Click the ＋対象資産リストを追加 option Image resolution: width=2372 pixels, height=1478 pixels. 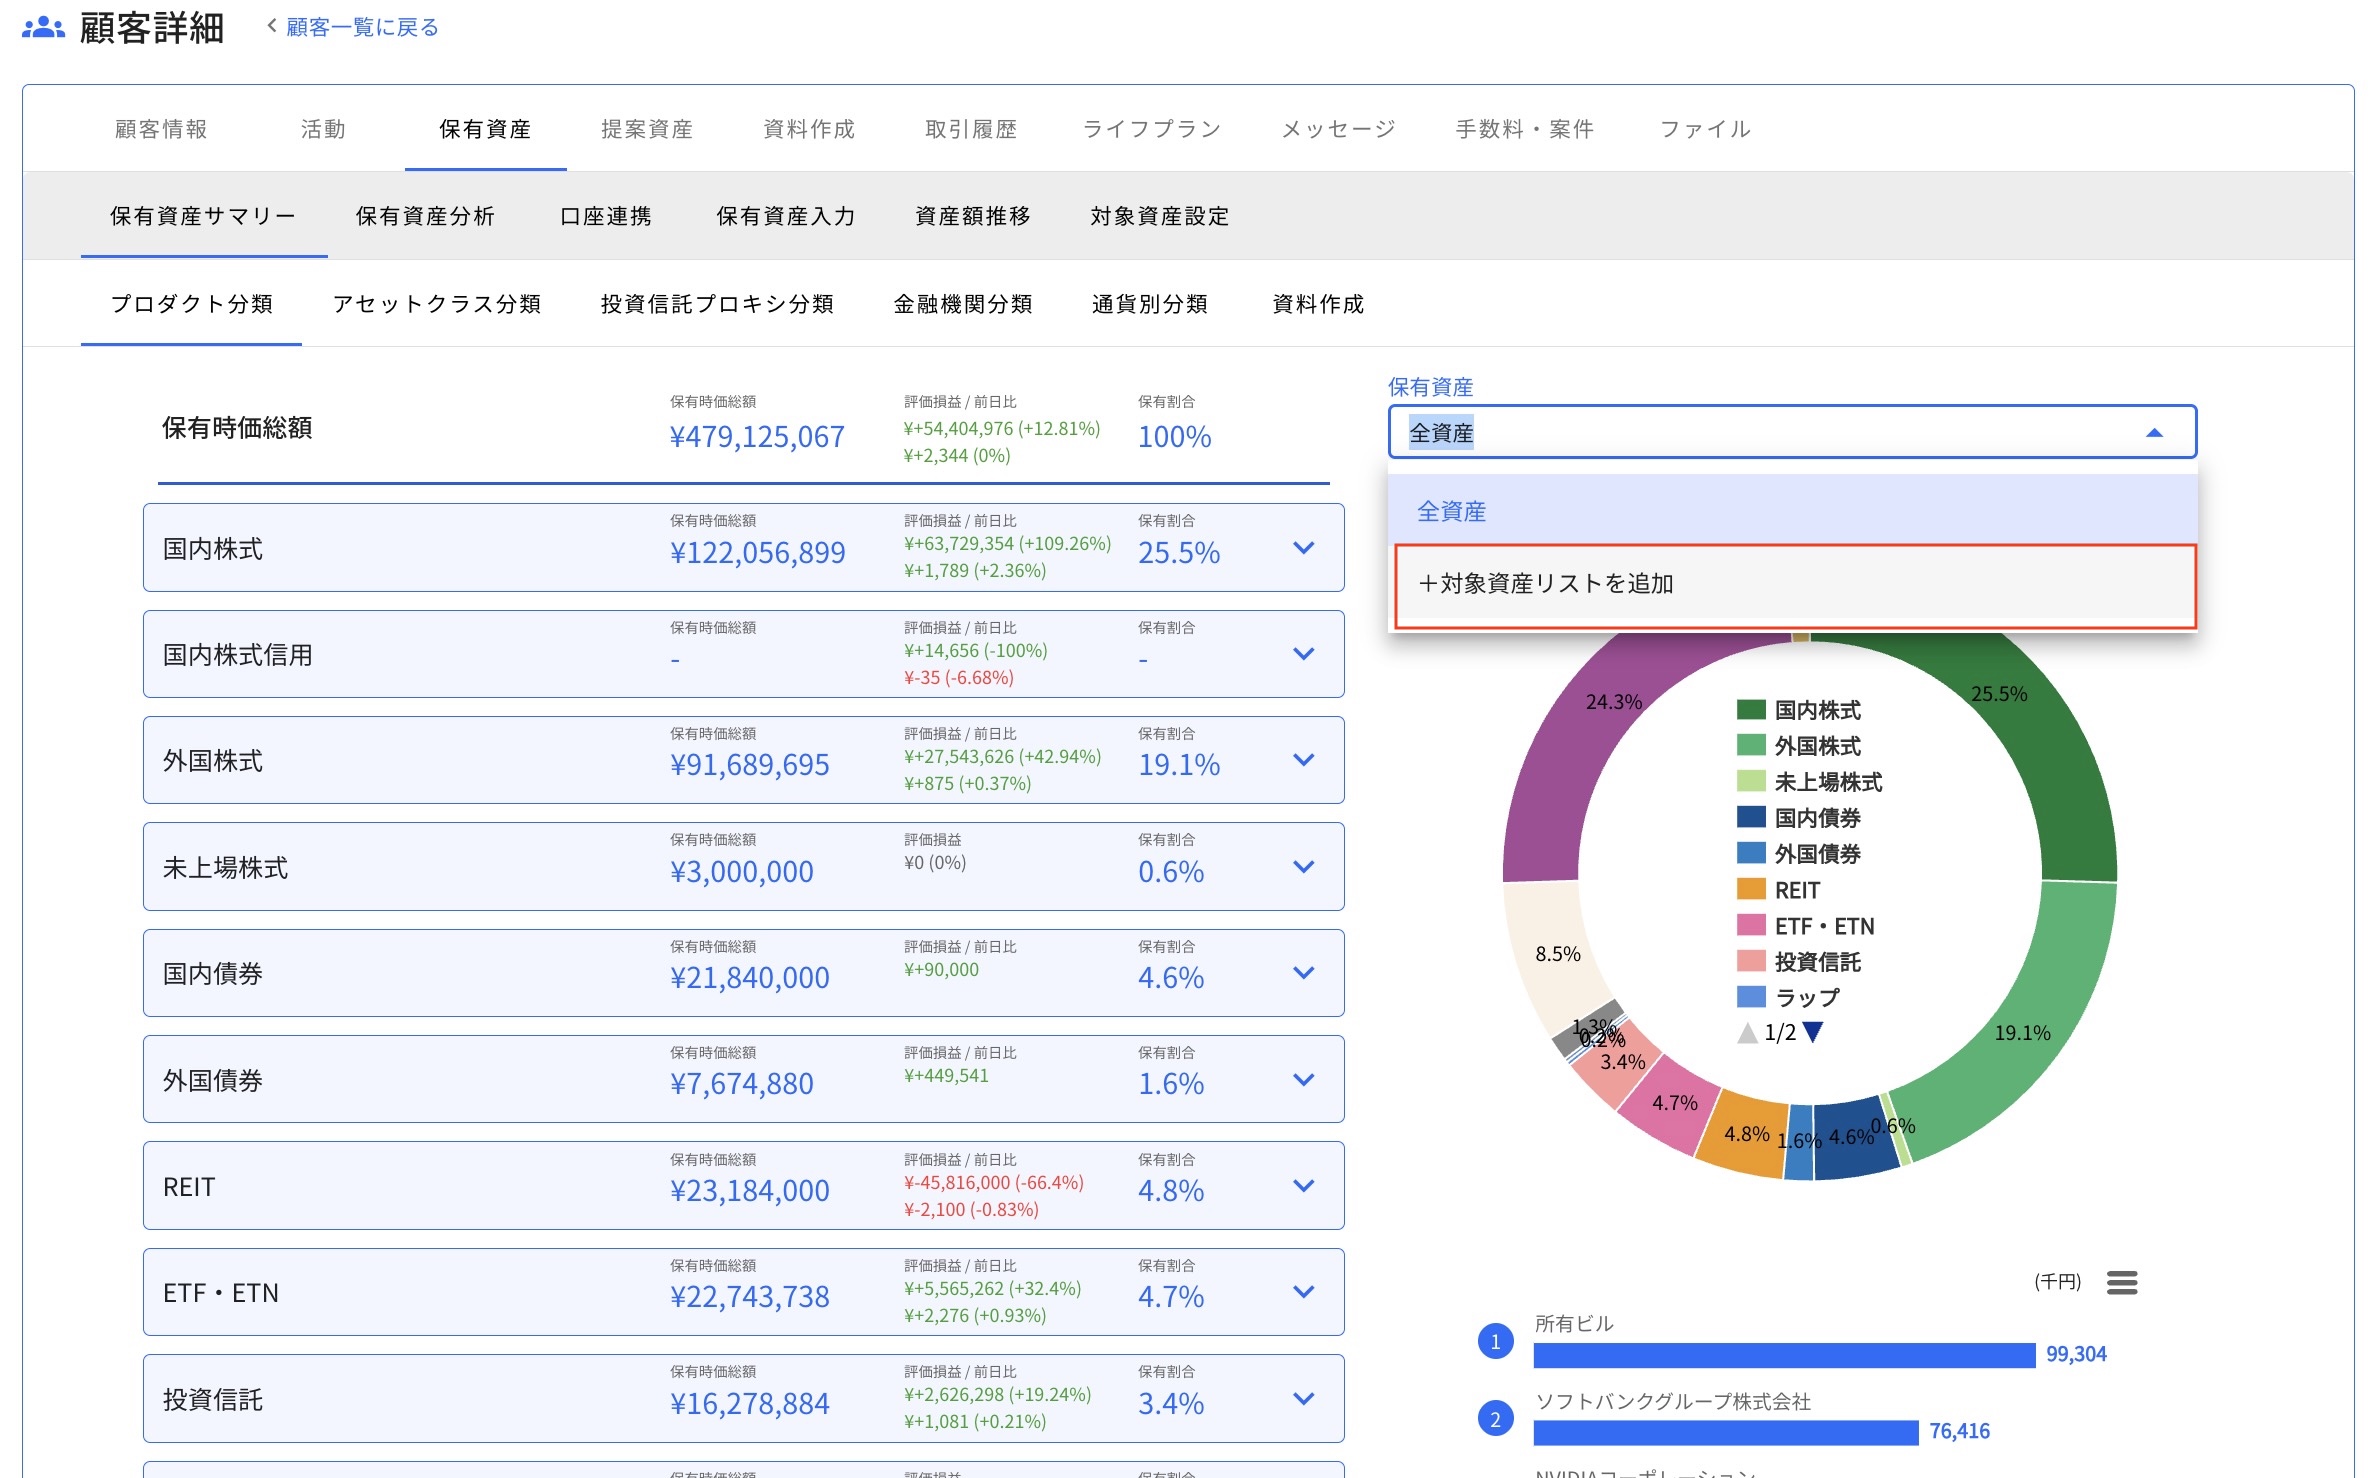(1552, 586)
